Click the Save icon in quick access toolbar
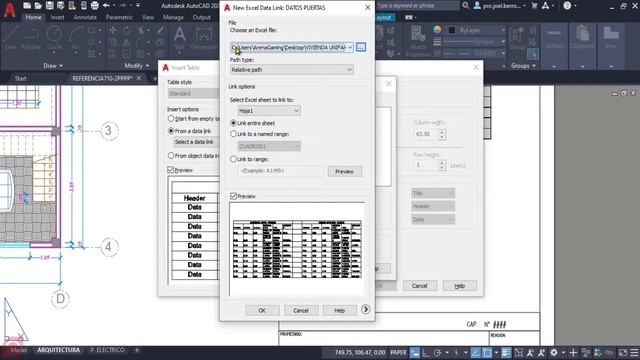This screenshot has height=360, width=640. [49, 6]
